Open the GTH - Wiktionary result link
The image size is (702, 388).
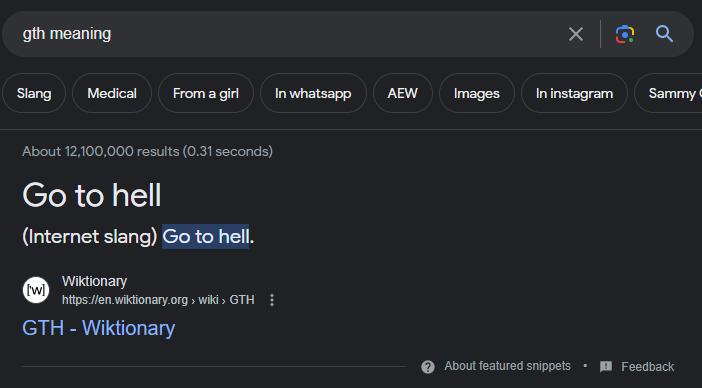[98, 328]
